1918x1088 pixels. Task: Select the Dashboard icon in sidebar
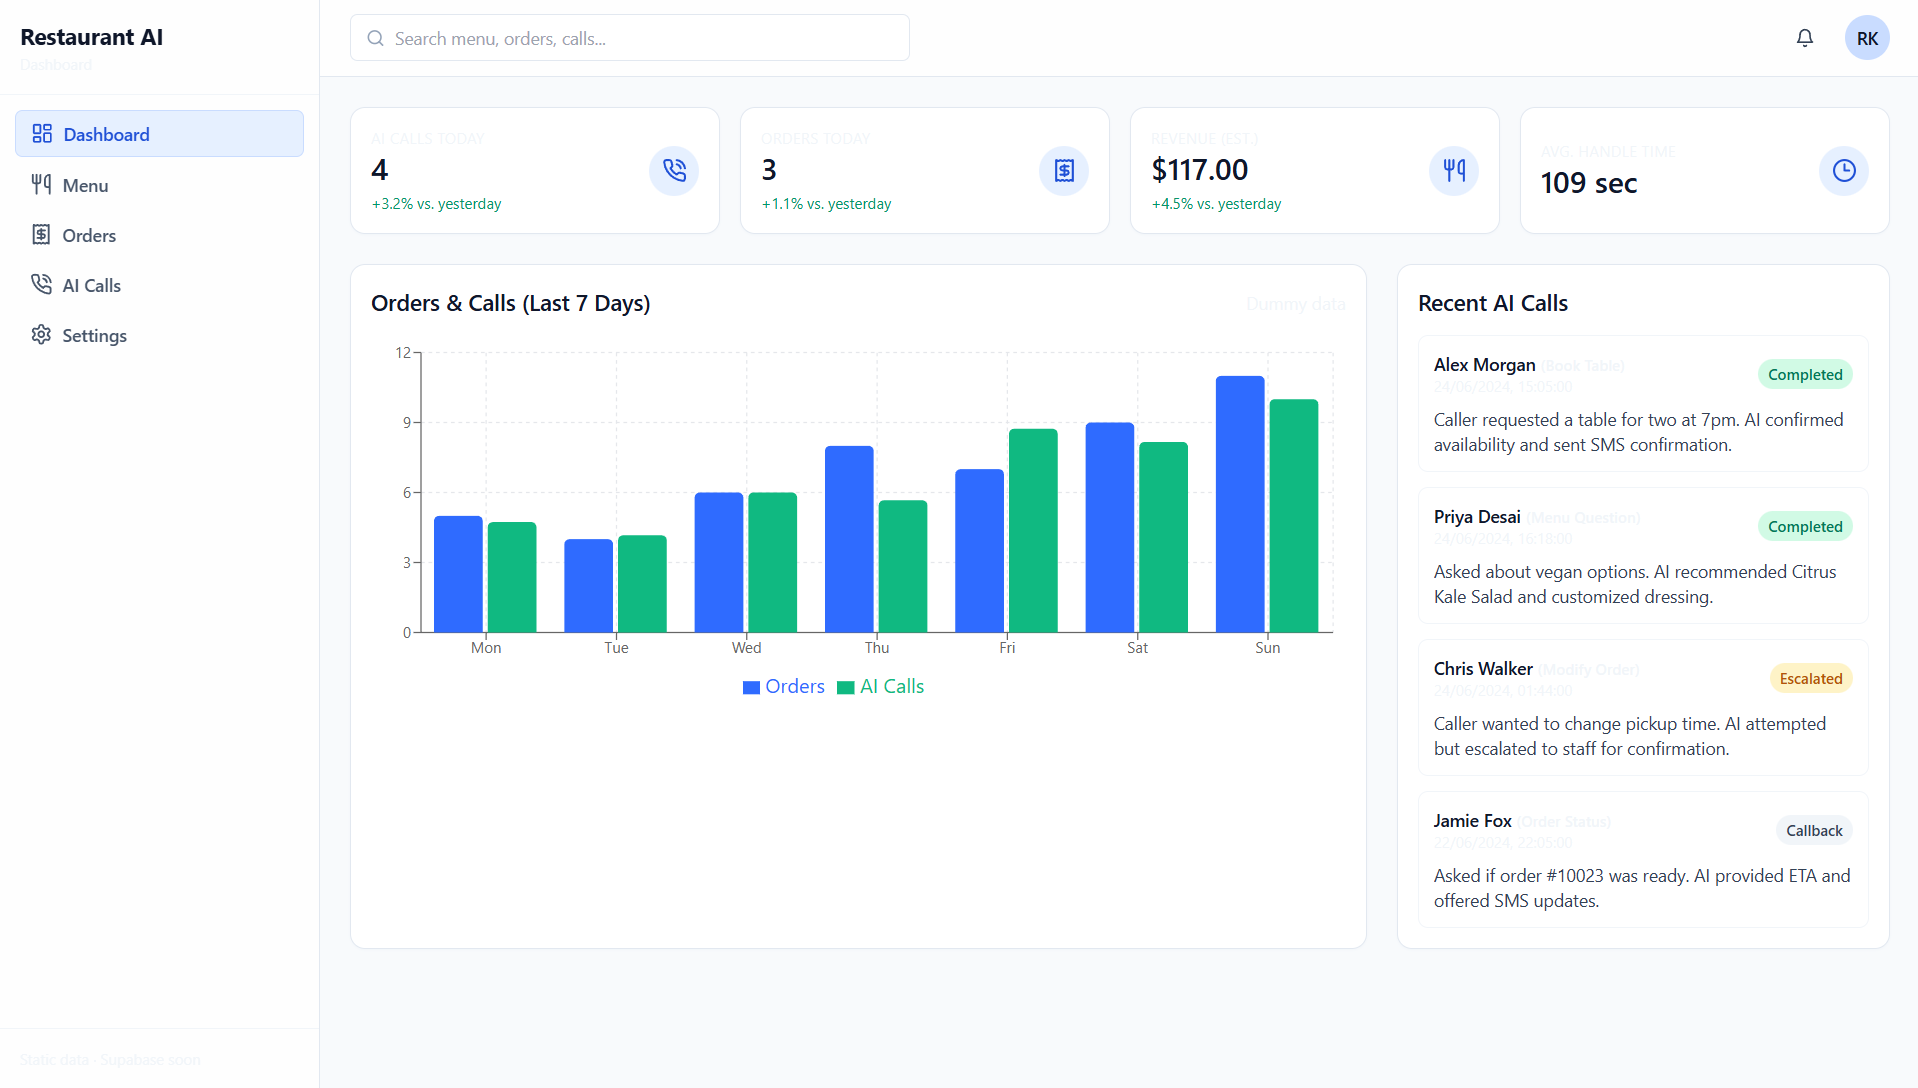pyautogui.click(x=41, y=133)
